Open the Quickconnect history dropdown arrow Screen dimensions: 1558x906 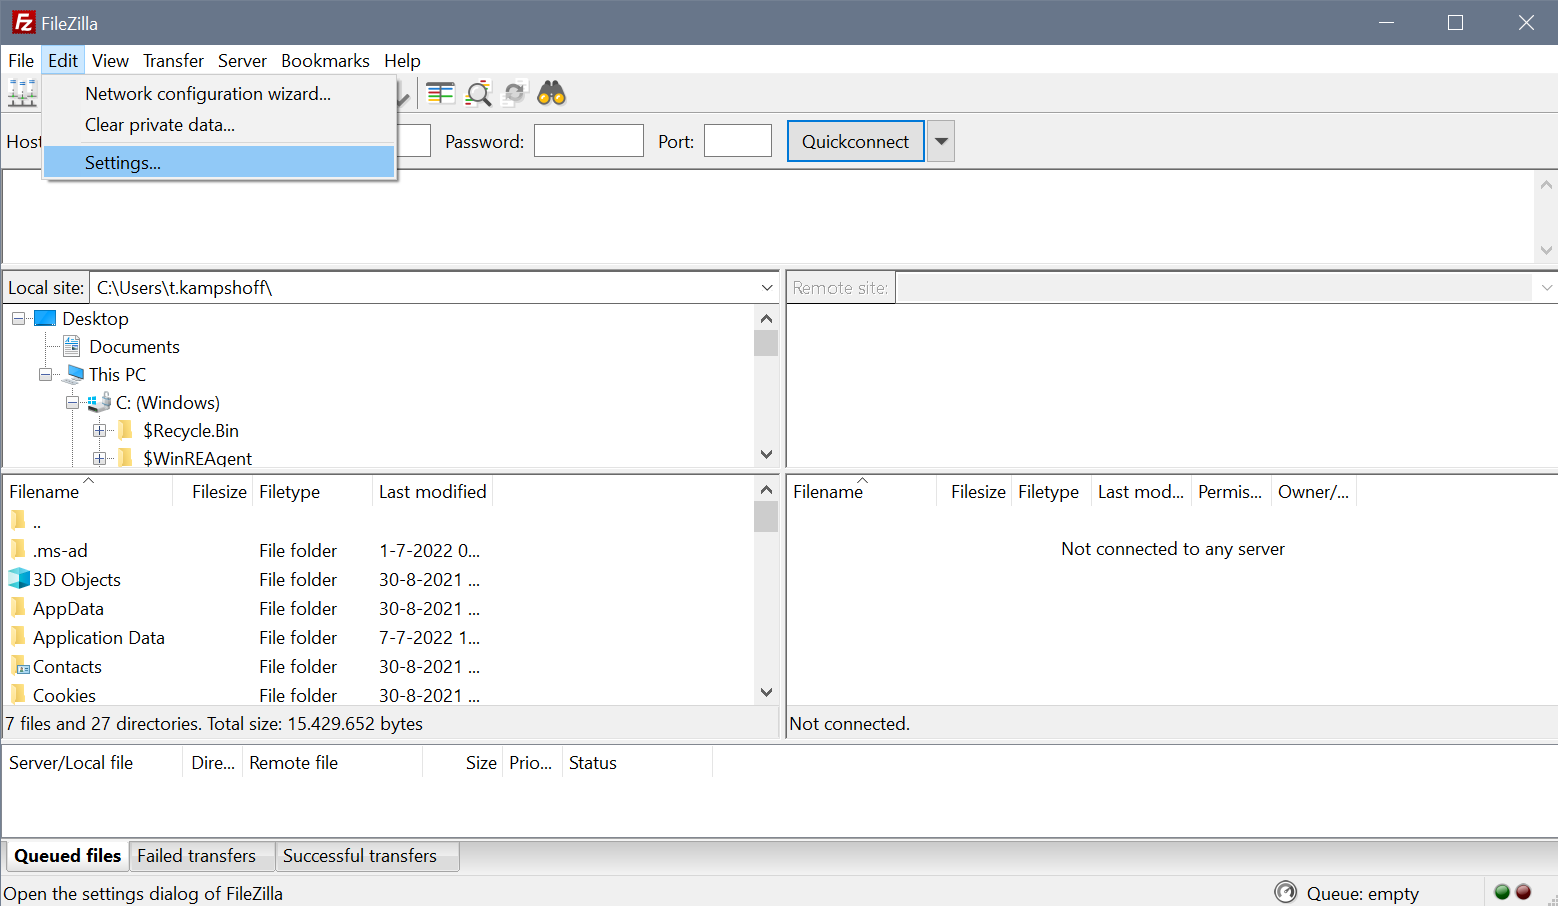click(x=941, y=141)
